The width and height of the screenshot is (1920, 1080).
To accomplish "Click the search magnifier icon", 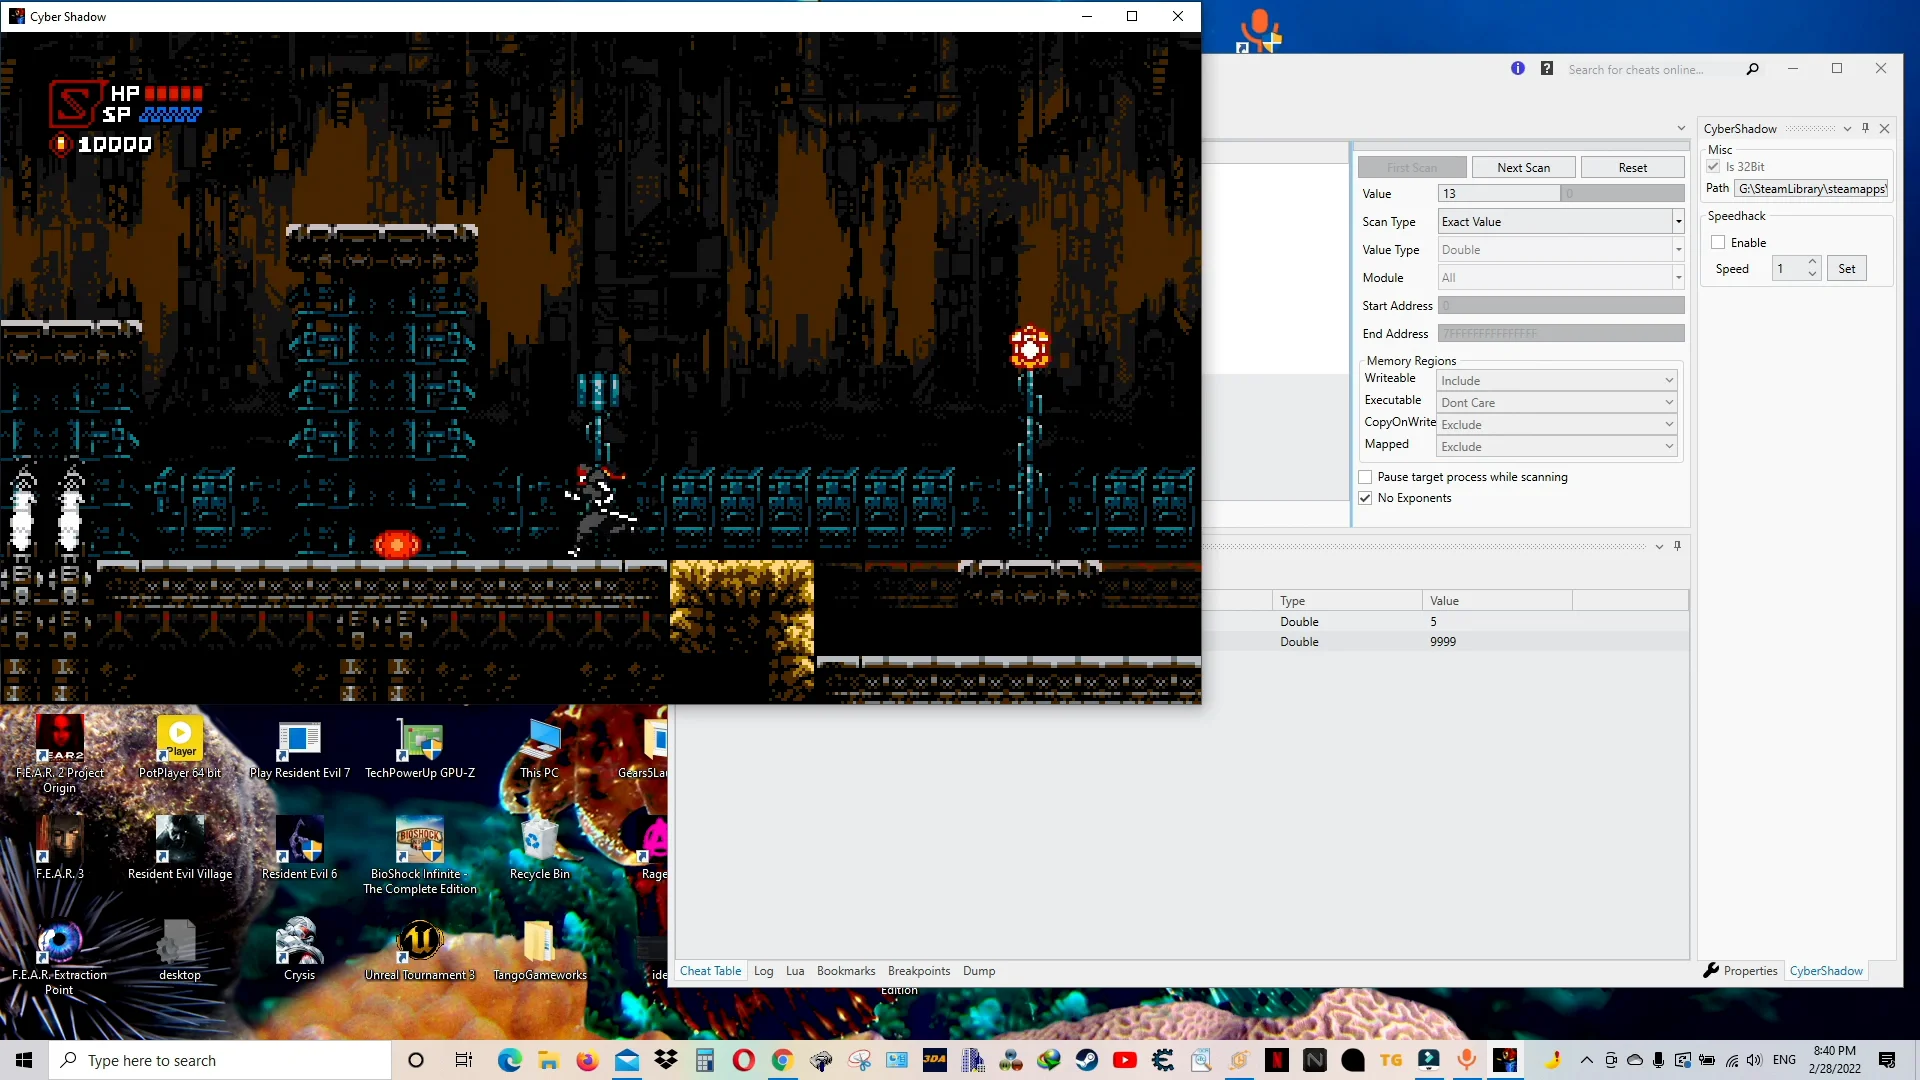I will coord(1752,69).
